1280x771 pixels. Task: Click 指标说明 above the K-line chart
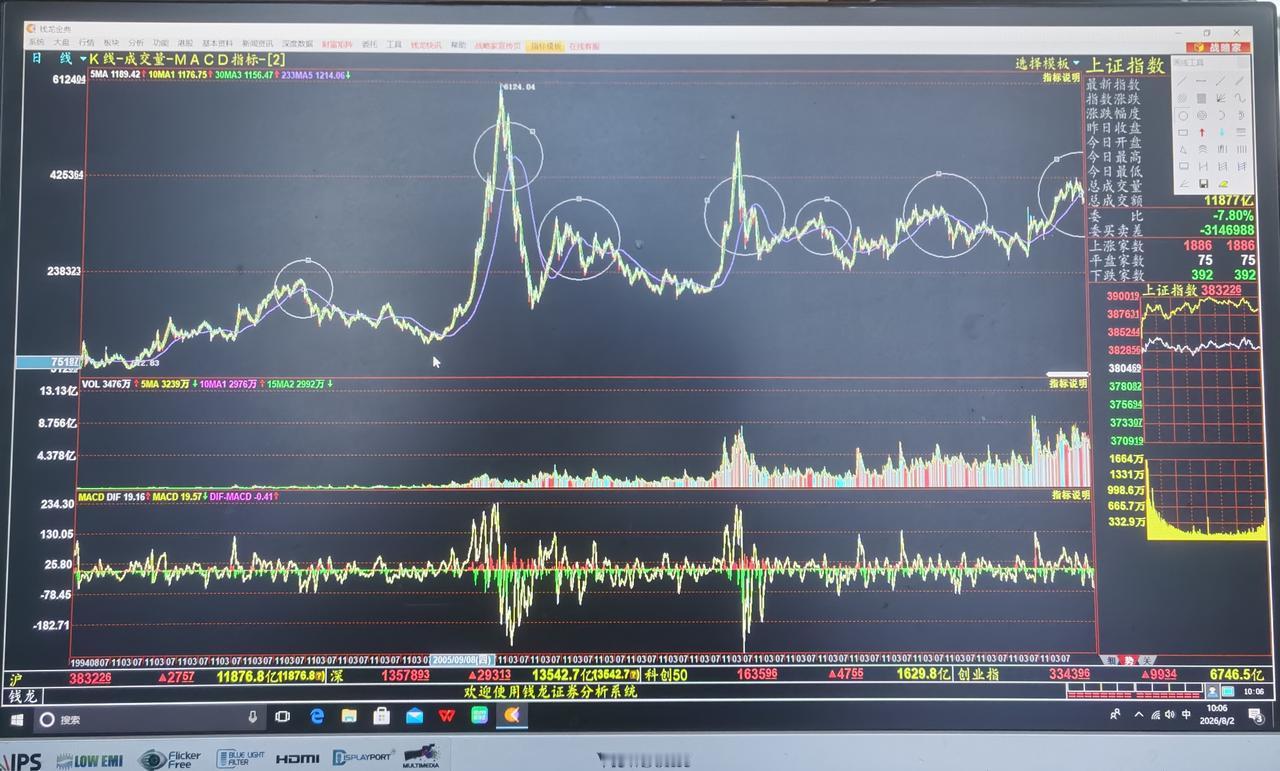point(1061,77)
